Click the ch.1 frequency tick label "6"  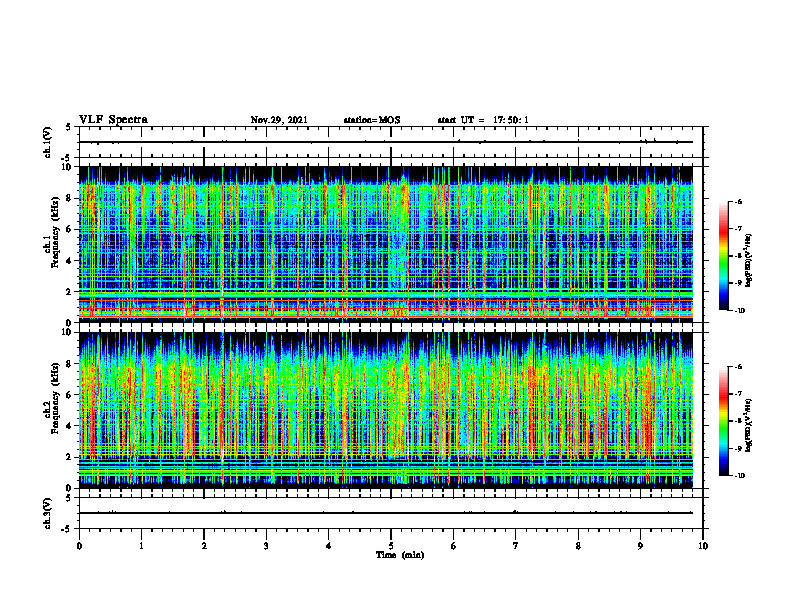pyautogui.click(x=70, y=229)
